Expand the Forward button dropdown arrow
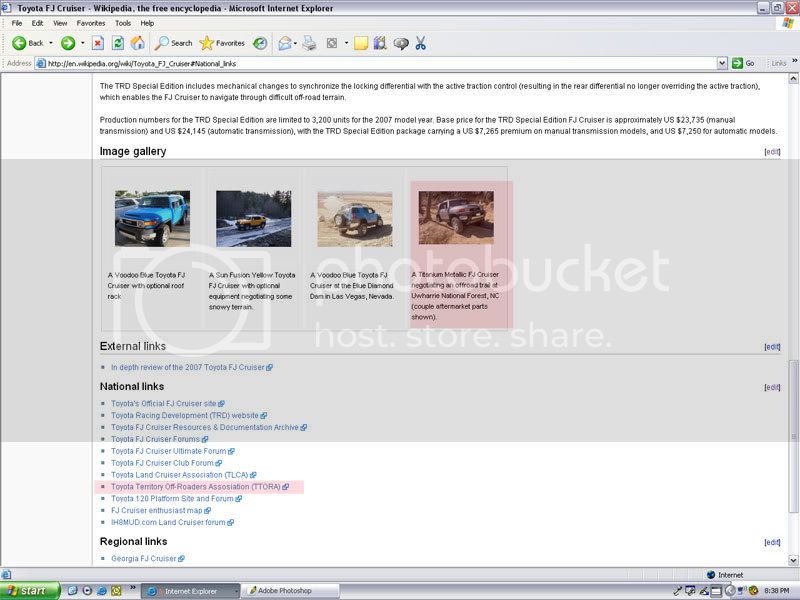The image size is (800, 600). 82,43
